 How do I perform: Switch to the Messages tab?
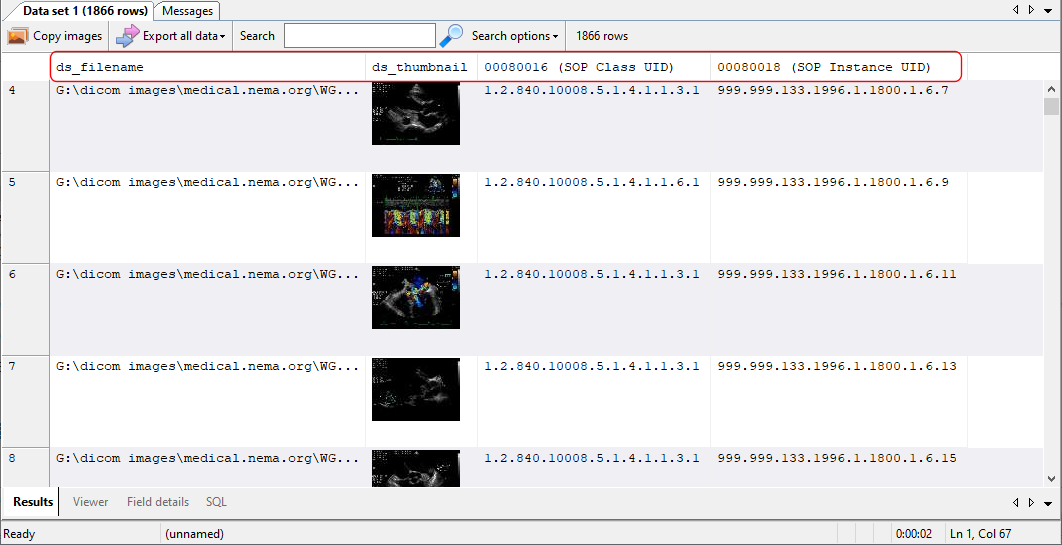point(188,11)
